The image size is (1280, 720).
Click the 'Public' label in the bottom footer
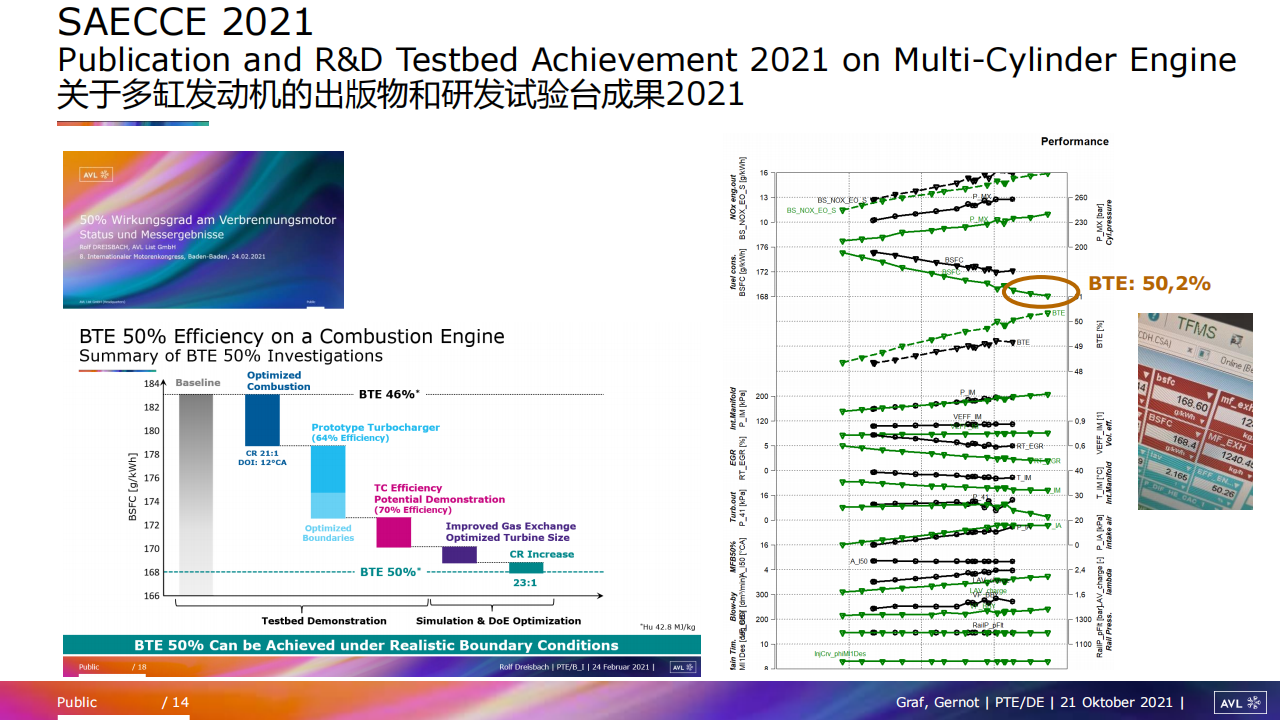77,702
